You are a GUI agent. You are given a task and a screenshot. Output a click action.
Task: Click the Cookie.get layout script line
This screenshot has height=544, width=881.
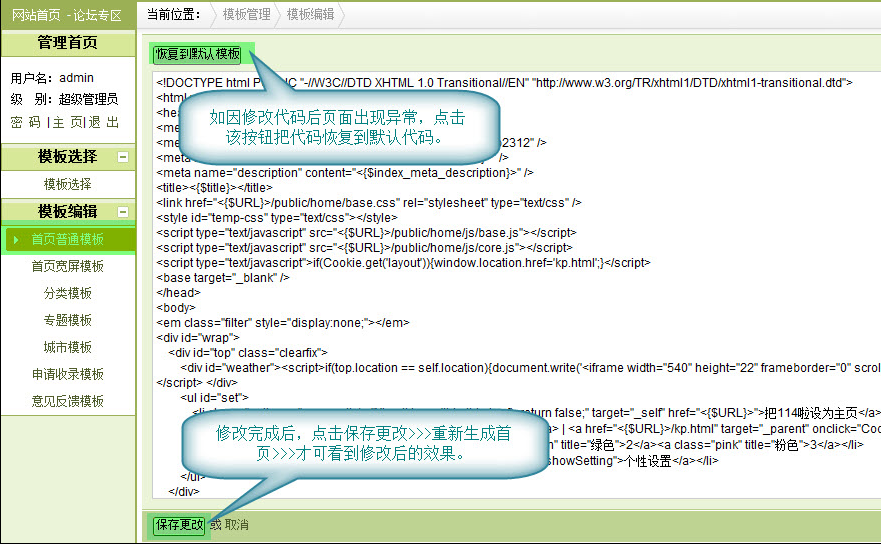(403, 263)
